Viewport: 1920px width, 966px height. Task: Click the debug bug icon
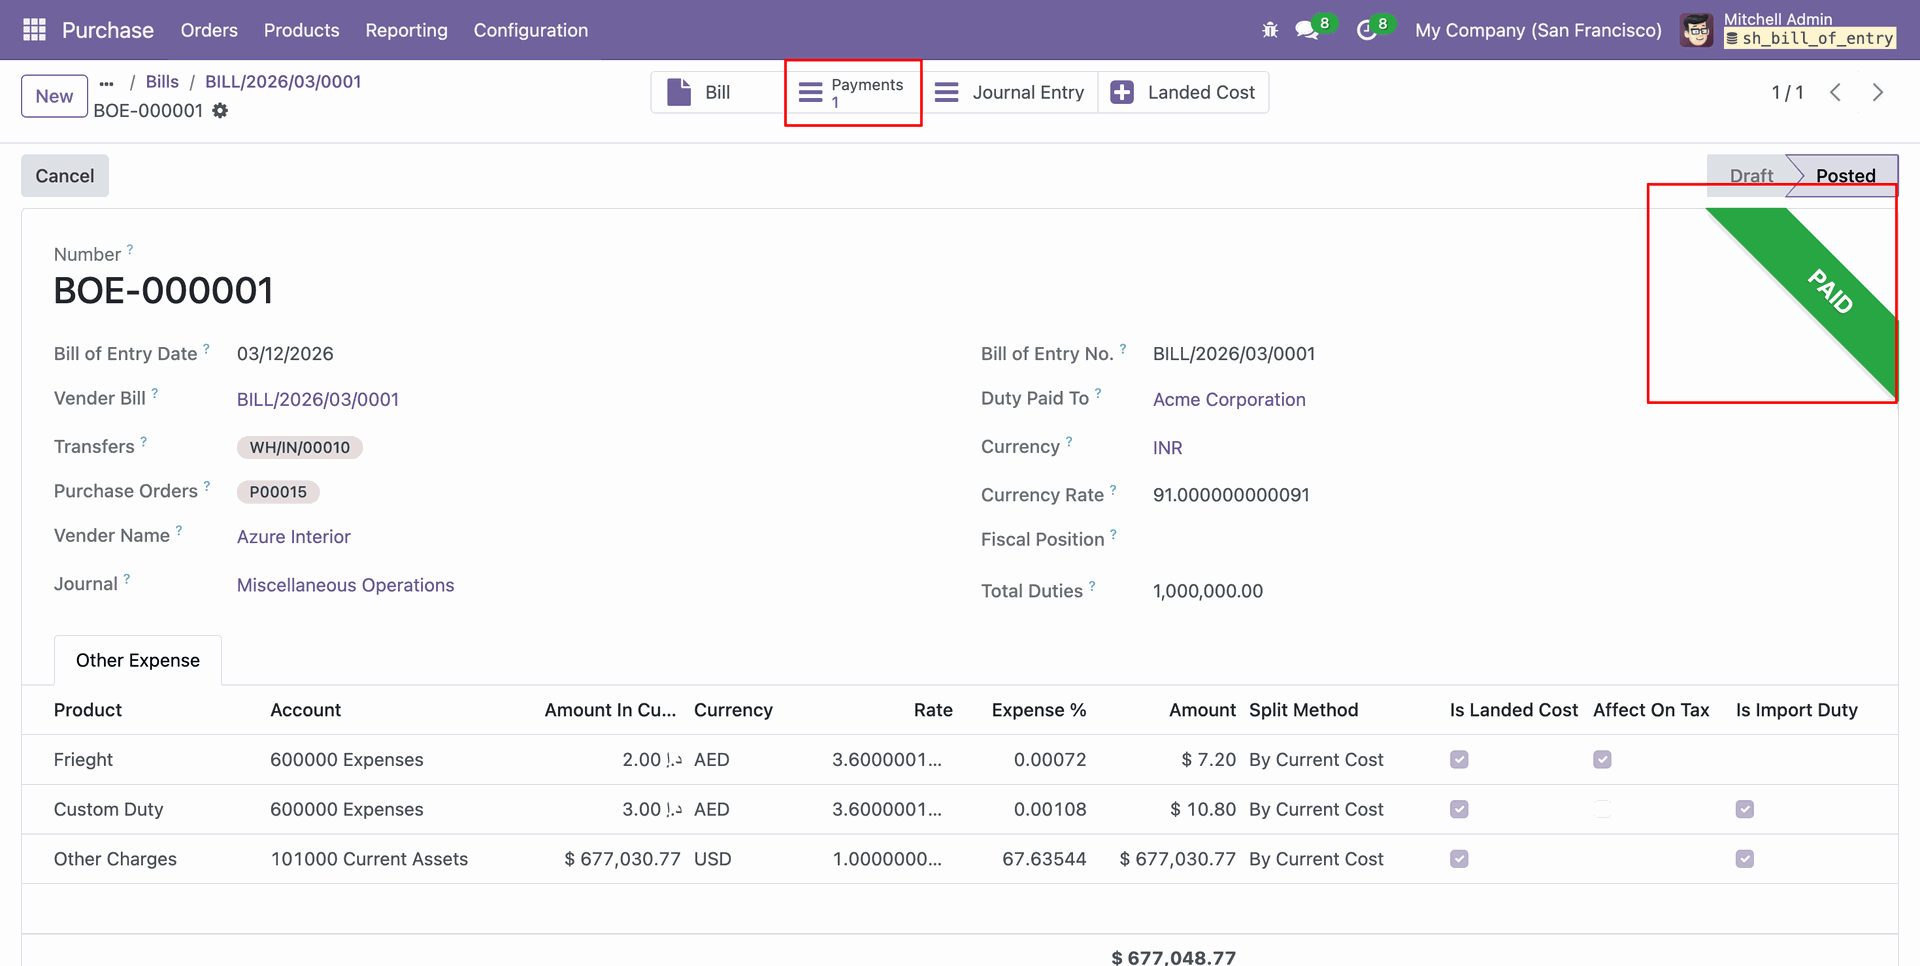[1270, 30]
